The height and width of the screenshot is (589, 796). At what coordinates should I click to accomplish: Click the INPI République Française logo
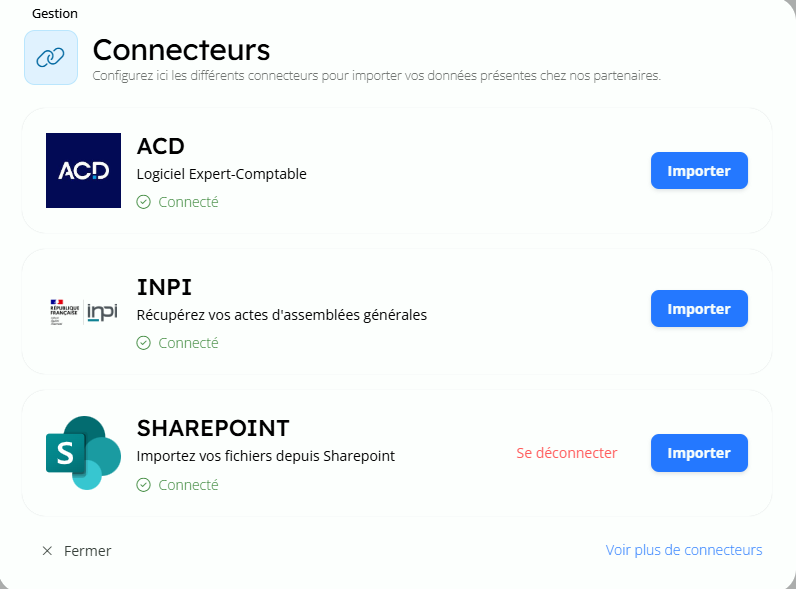coord(83,311)
